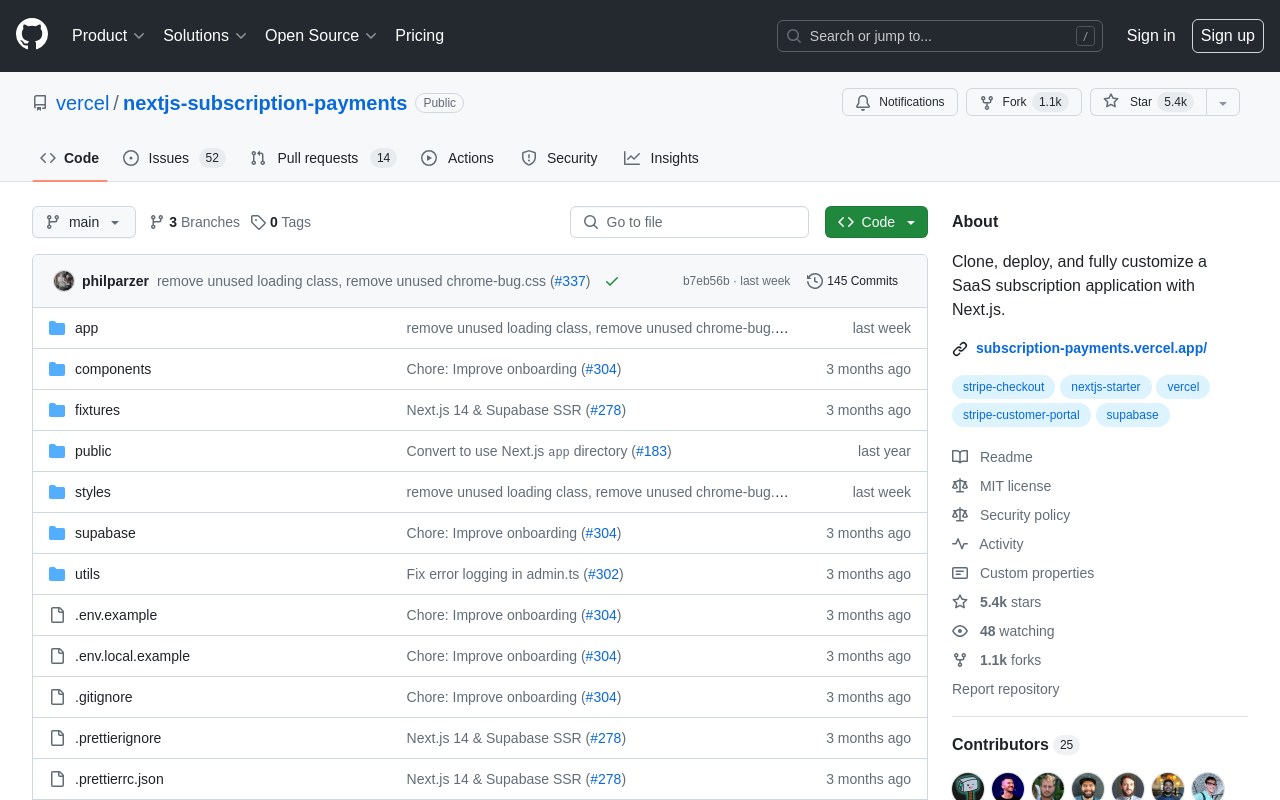Open repository Activity

click(1000, 544)
